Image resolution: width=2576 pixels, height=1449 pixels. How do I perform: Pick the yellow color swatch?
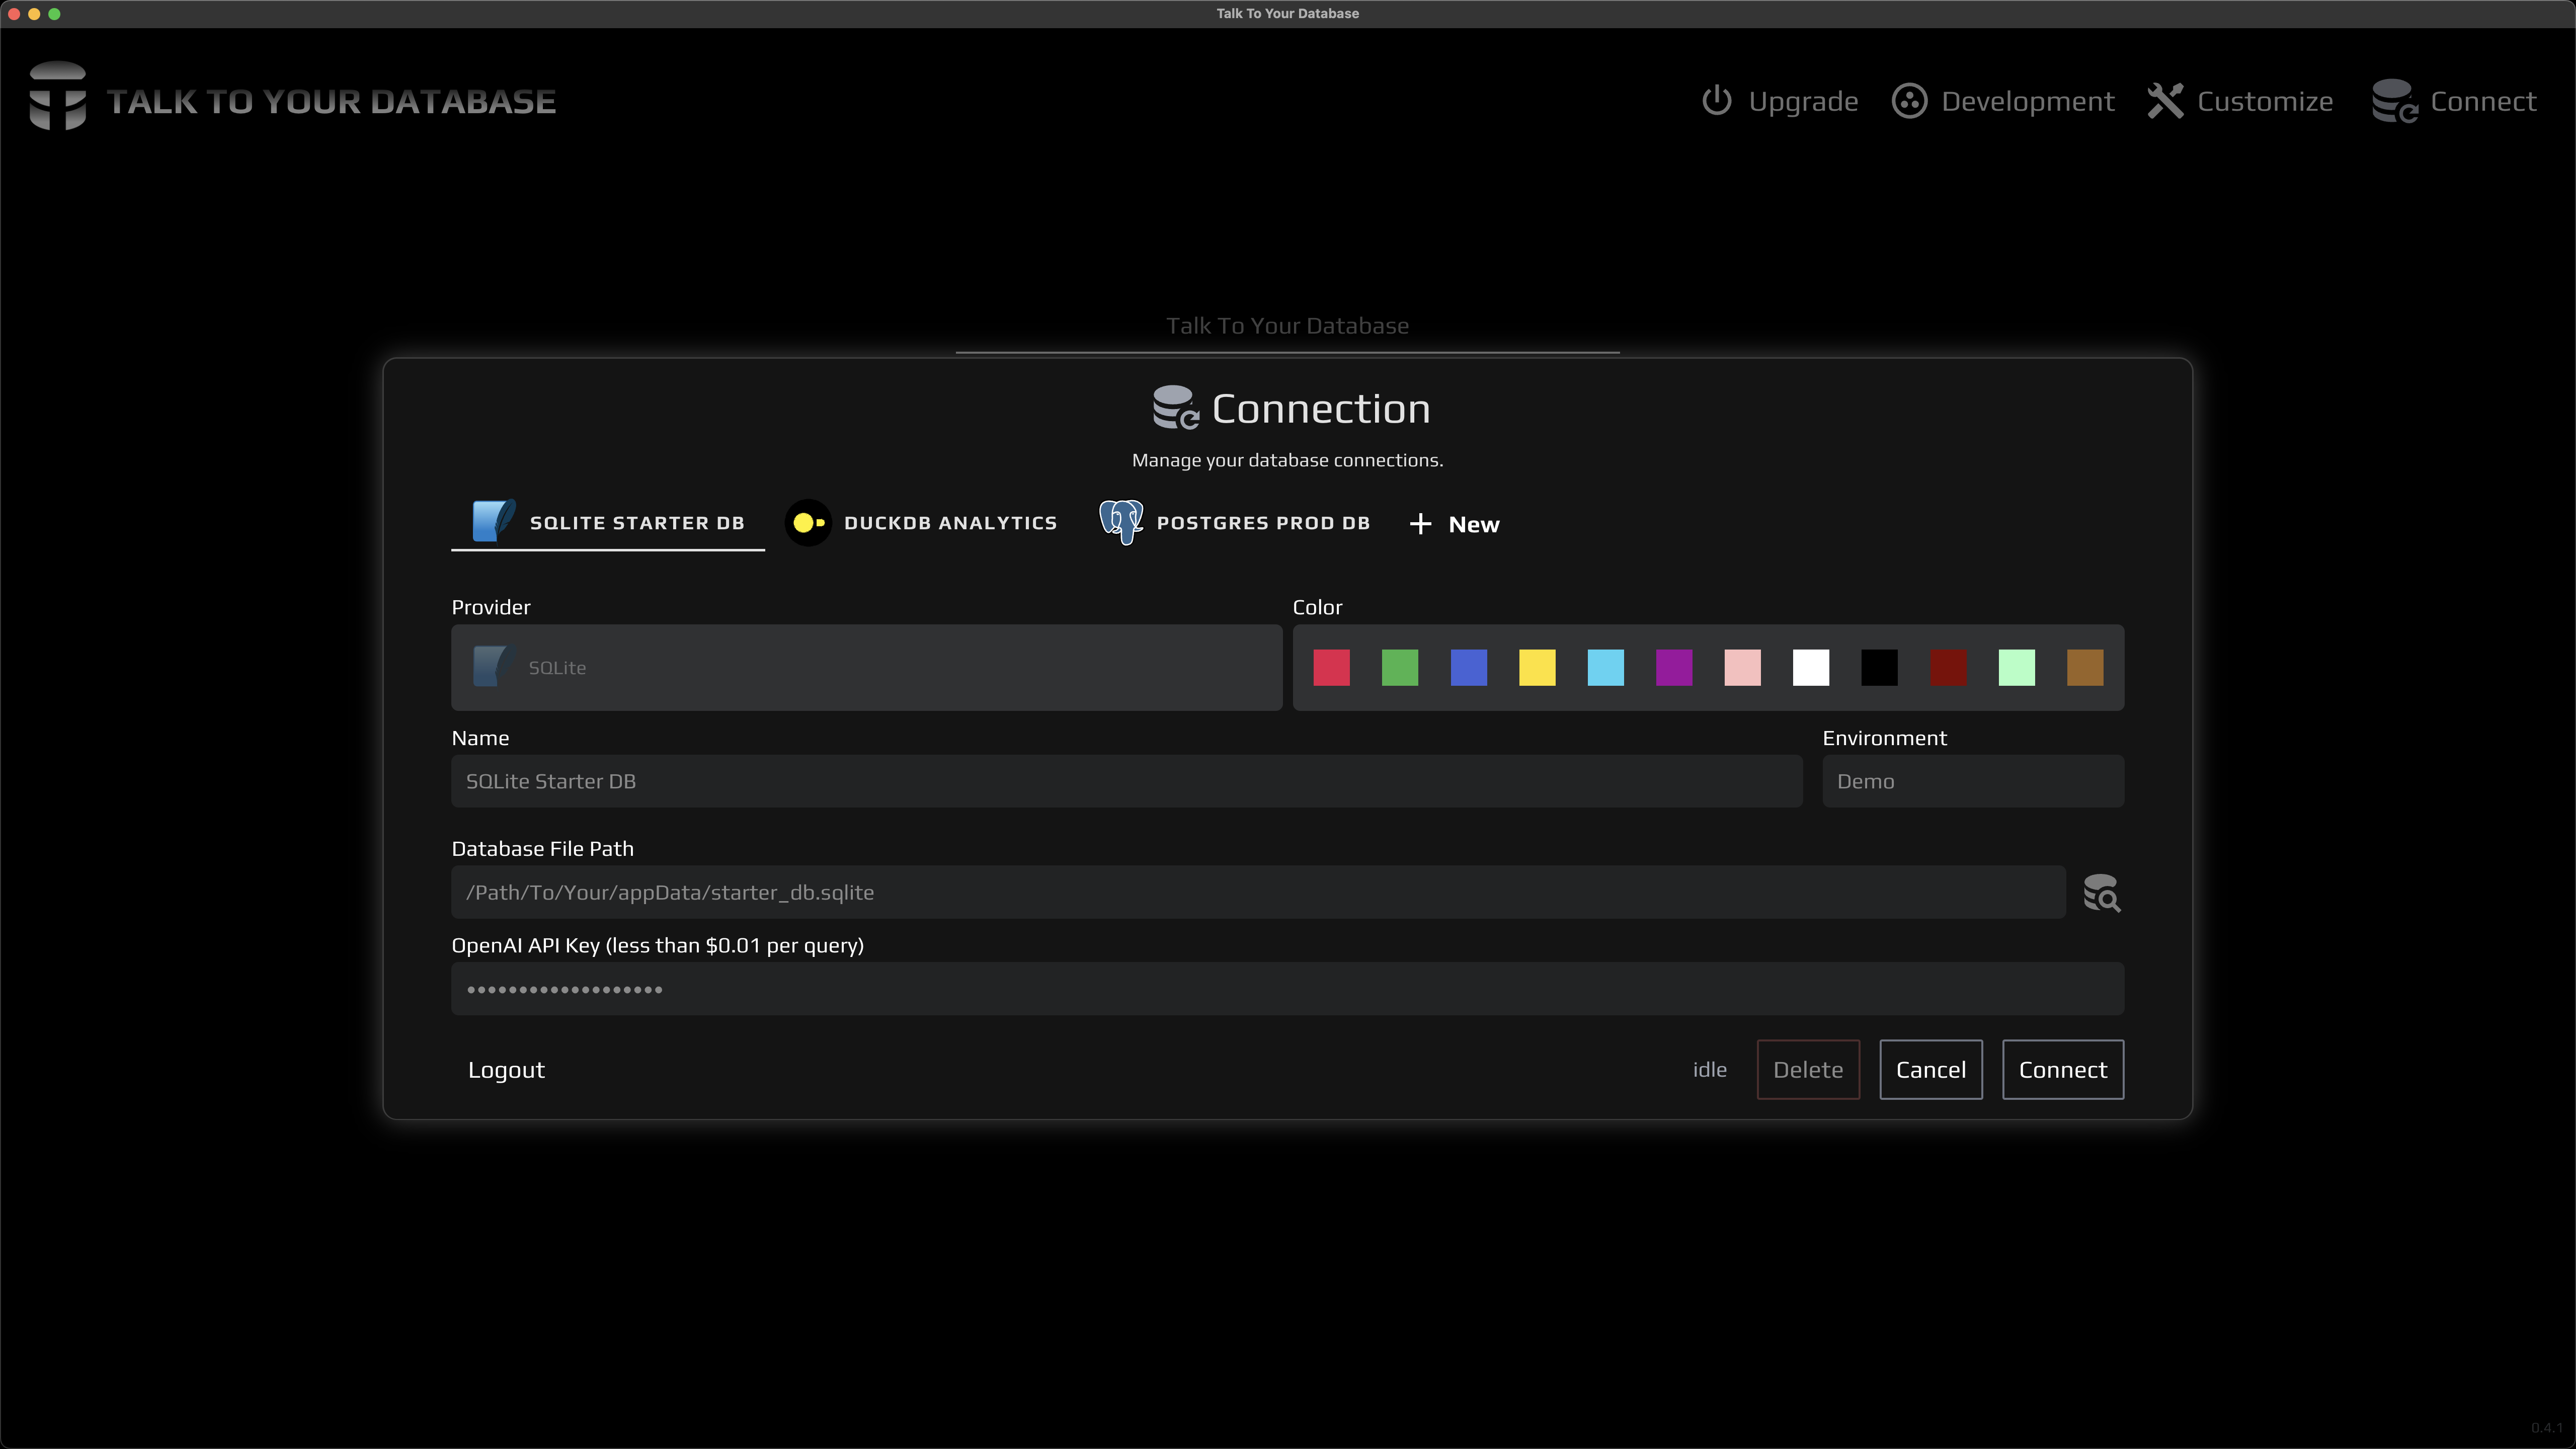click(1537, 668)
